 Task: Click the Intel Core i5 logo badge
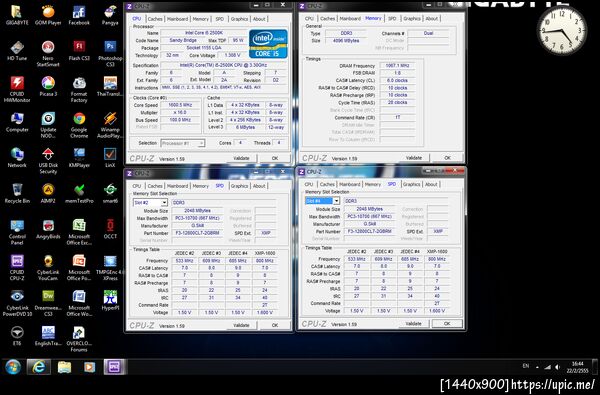[268, 44]
